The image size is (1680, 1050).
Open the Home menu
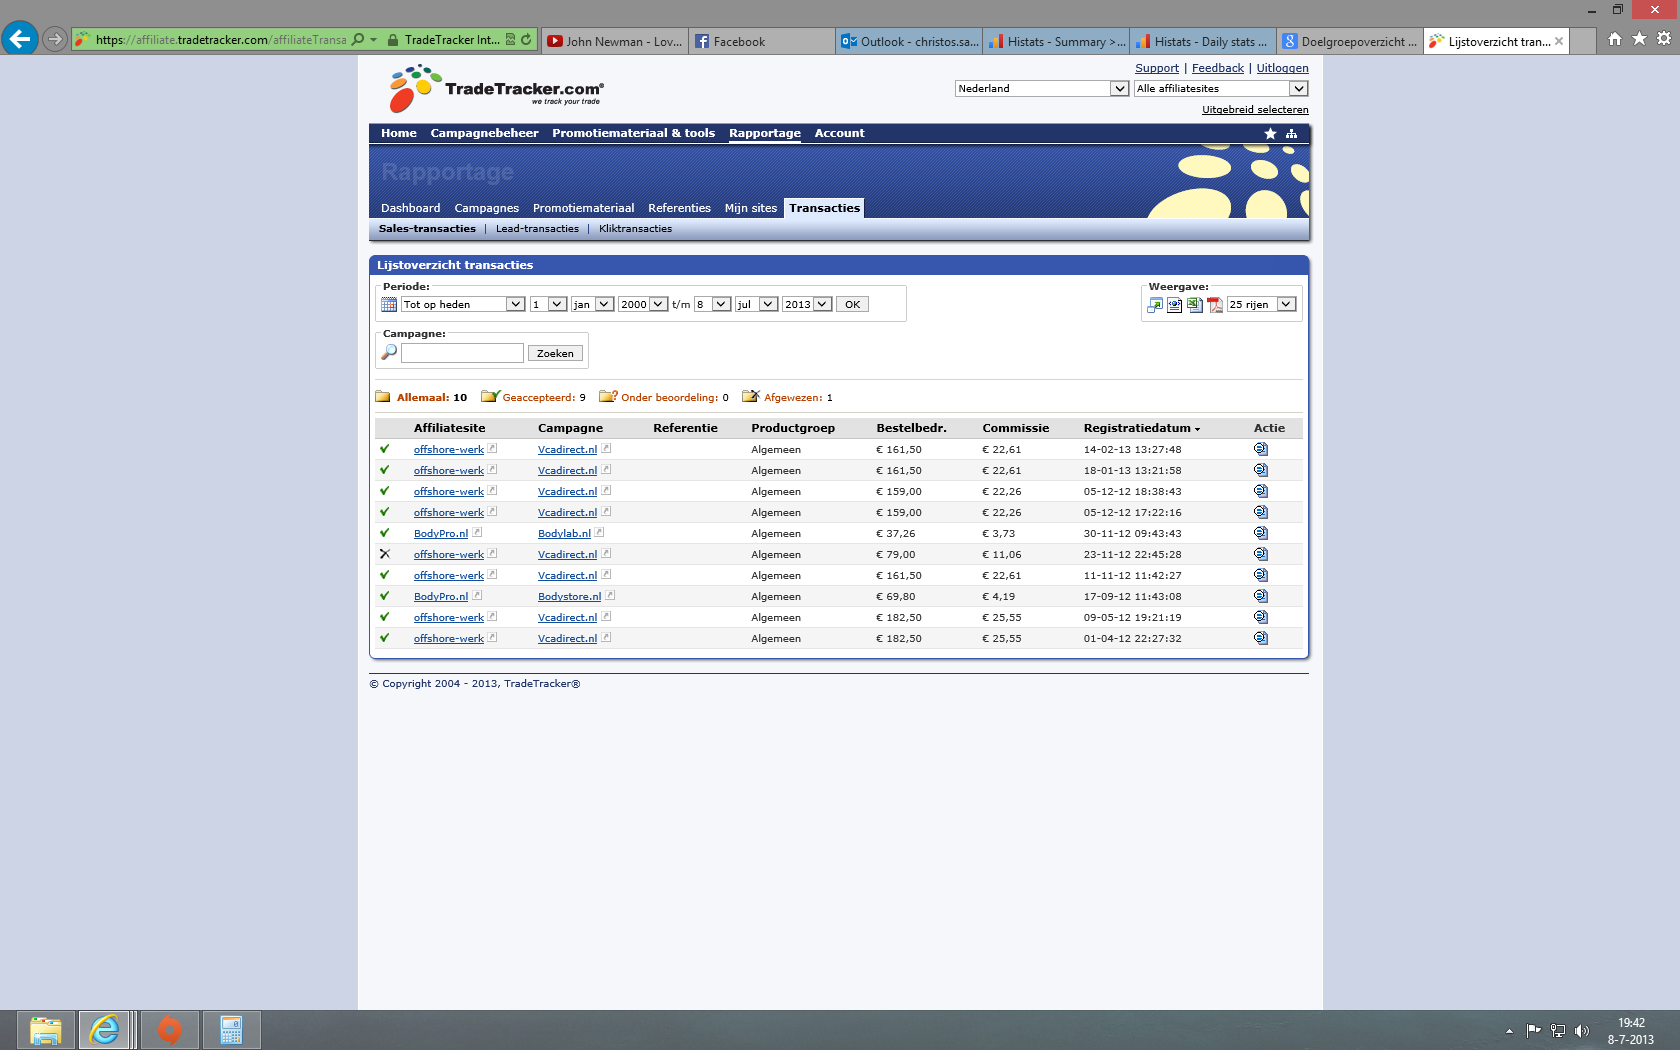pyautogui.click(x=398, y=133)
